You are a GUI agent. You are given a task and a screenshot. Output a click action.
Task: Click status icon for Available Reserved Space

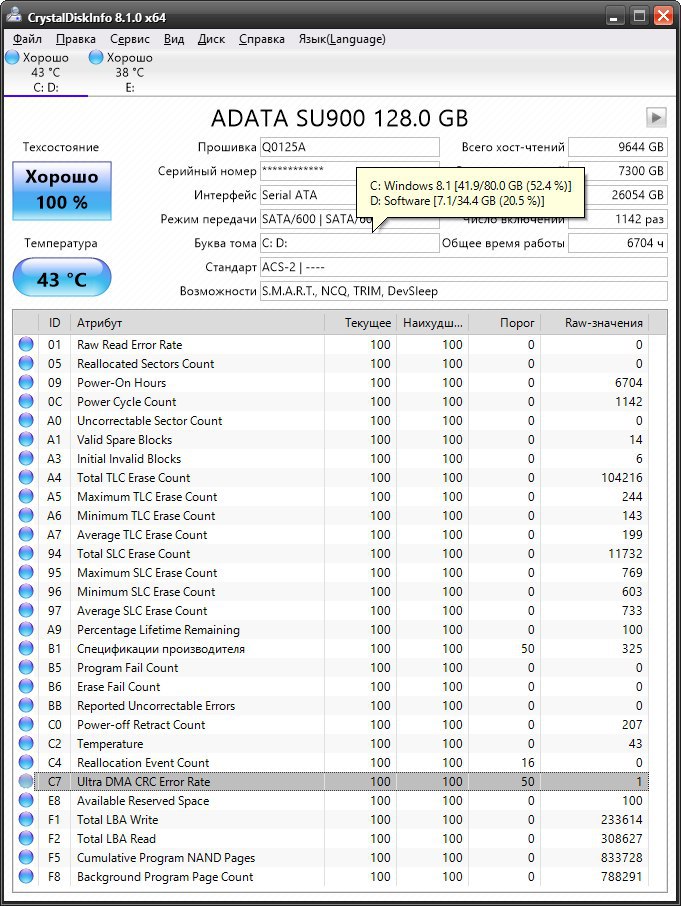[26, 801]
